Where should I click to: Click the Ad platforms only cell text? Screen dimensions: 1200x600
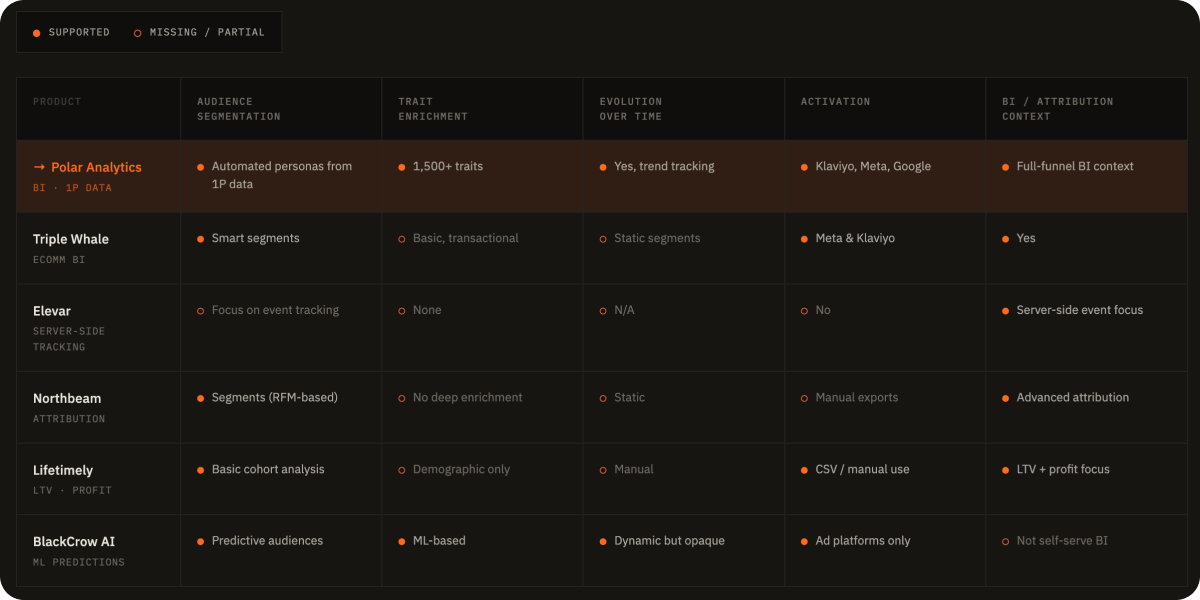pos(863,541)
